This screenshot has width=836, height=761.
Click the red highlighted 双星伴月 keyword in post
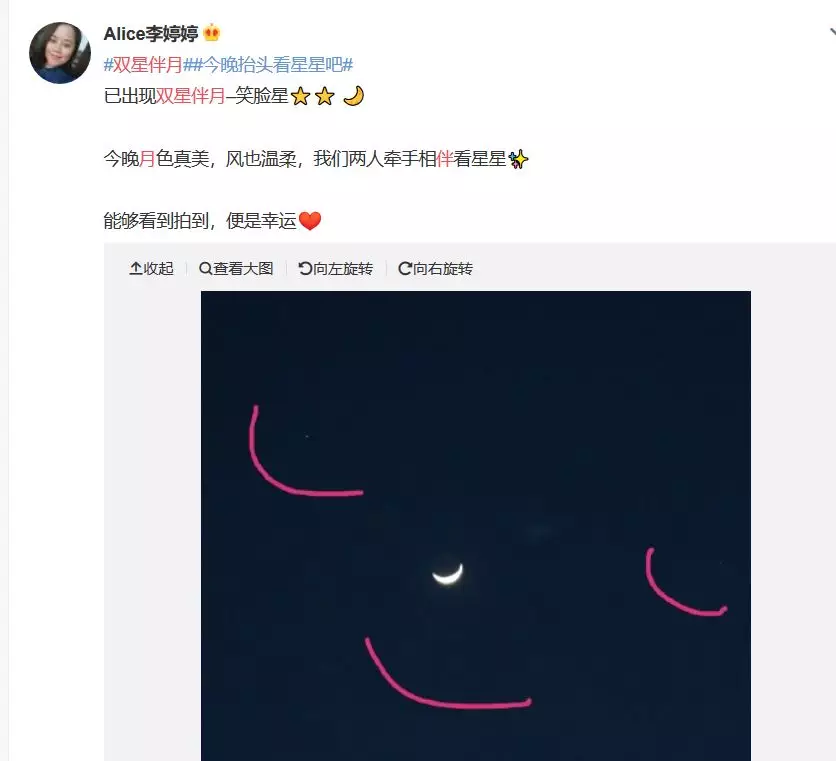click(x=190, y=96)
